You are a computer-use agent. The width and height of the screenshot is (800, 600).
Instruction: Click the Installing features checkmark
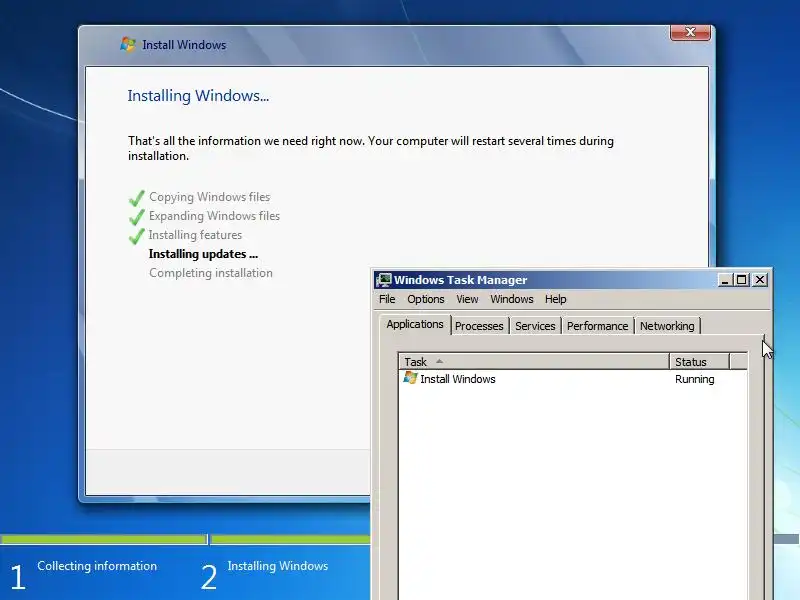coord(137,236)
